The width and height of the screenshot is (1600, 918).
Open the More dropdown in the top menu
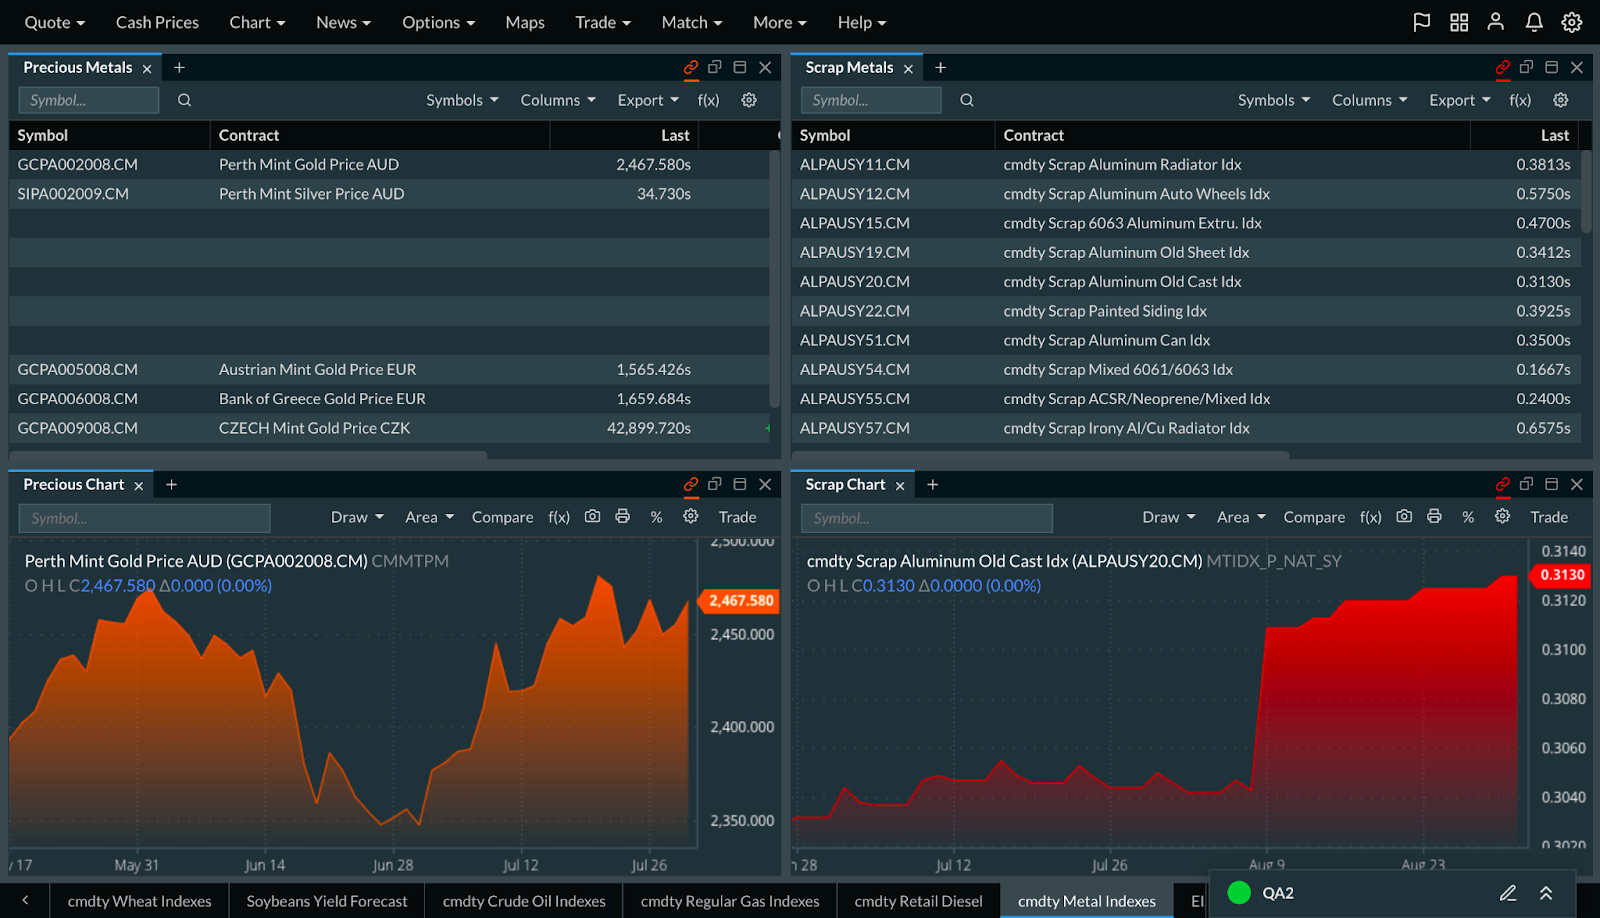click(x=780, y=22)
